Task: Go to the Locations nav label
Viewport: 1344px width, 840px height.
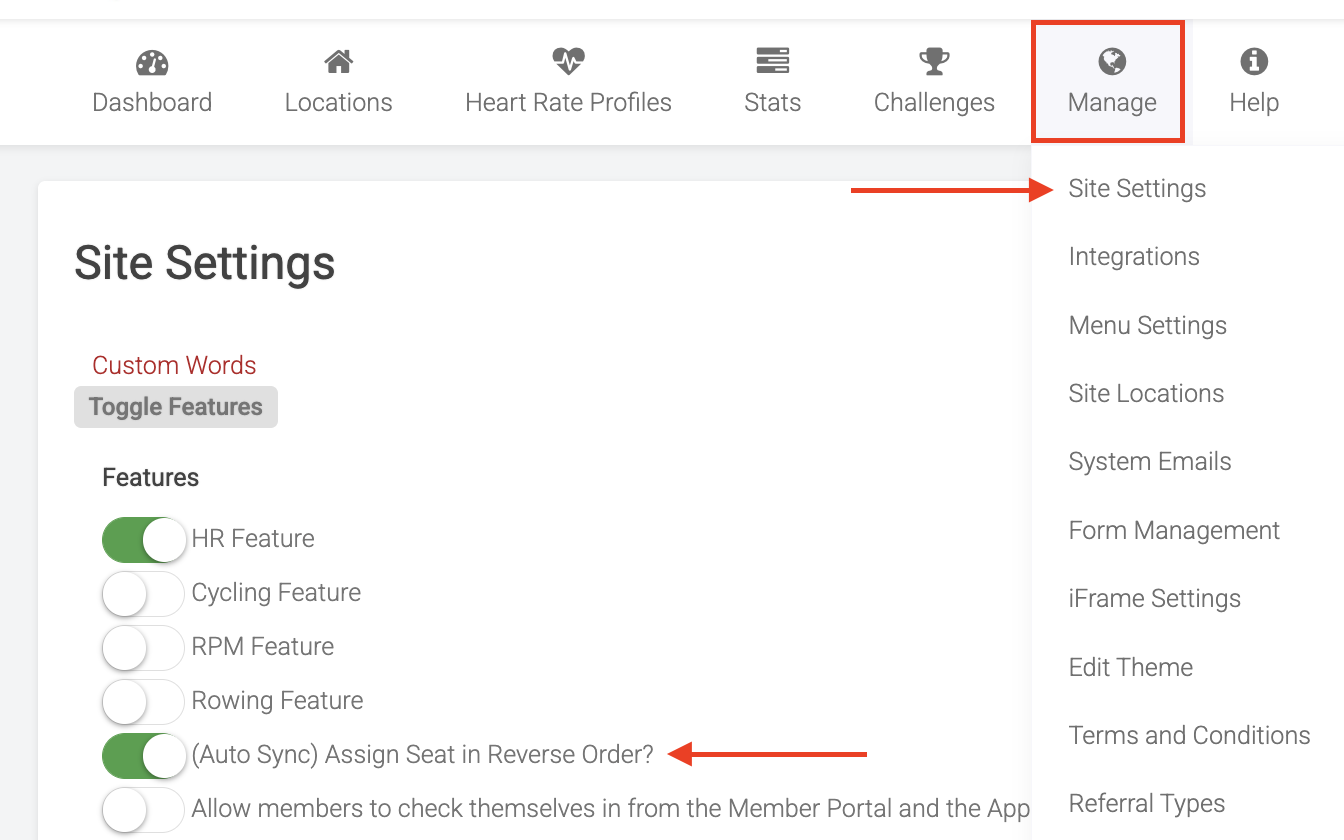Action: (338, 102)
